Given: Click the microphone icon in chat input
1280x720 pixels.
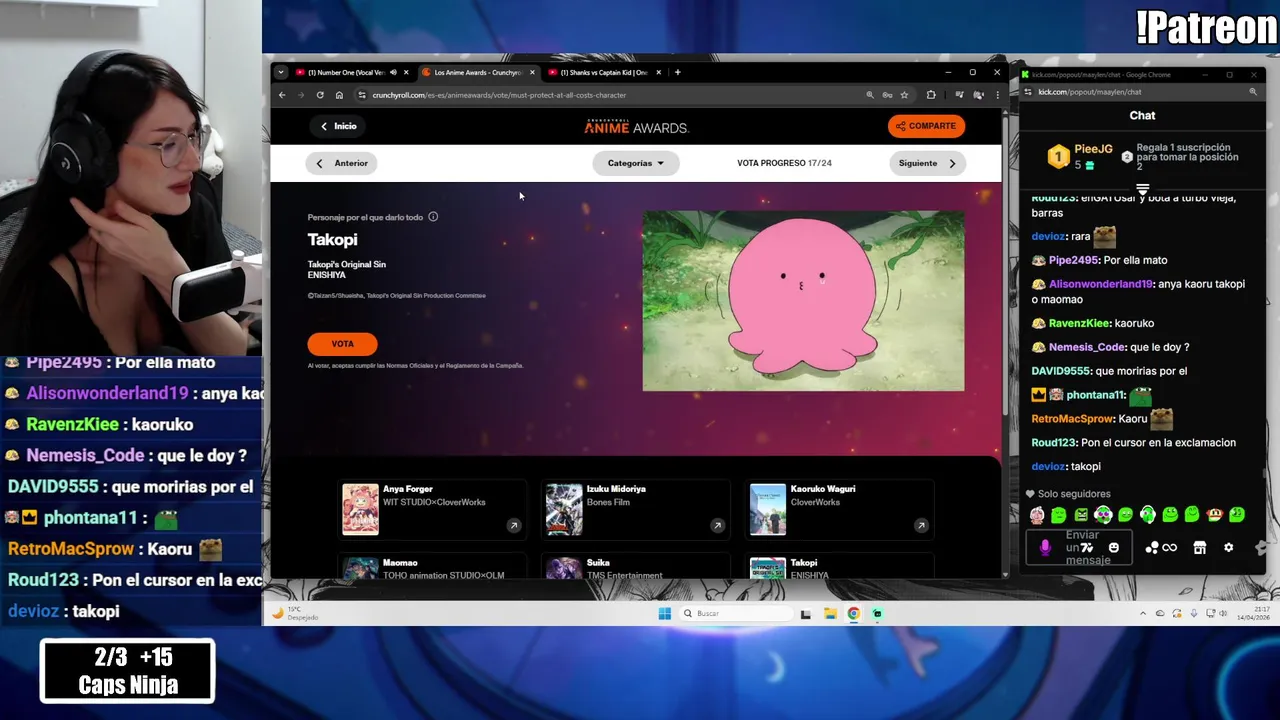Looking at the screenshot, I should (1045, 548).
